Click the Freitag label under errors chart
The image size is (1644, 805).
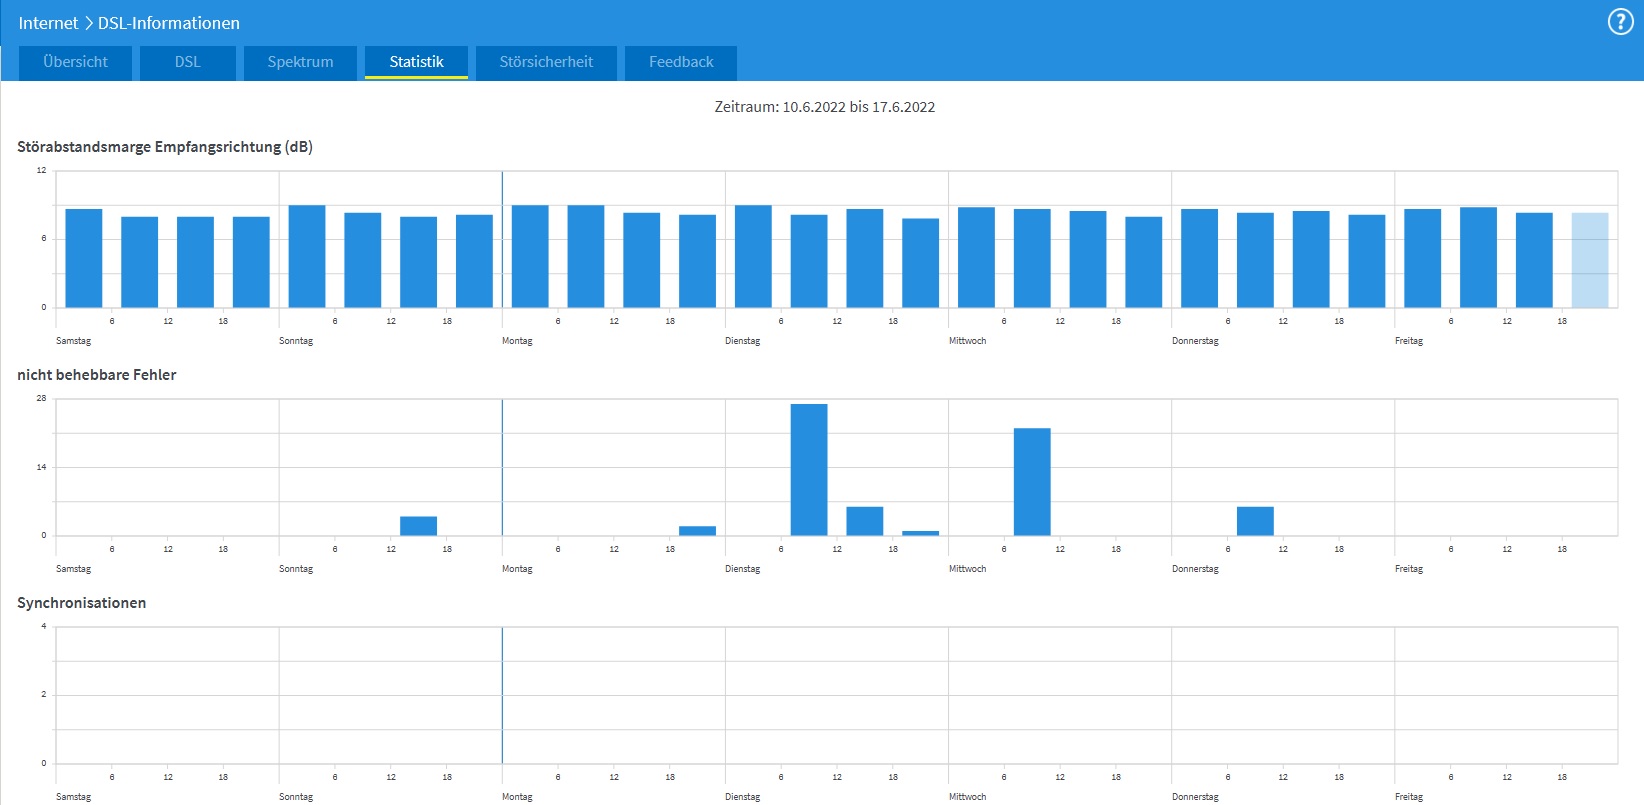(1409, 569)
